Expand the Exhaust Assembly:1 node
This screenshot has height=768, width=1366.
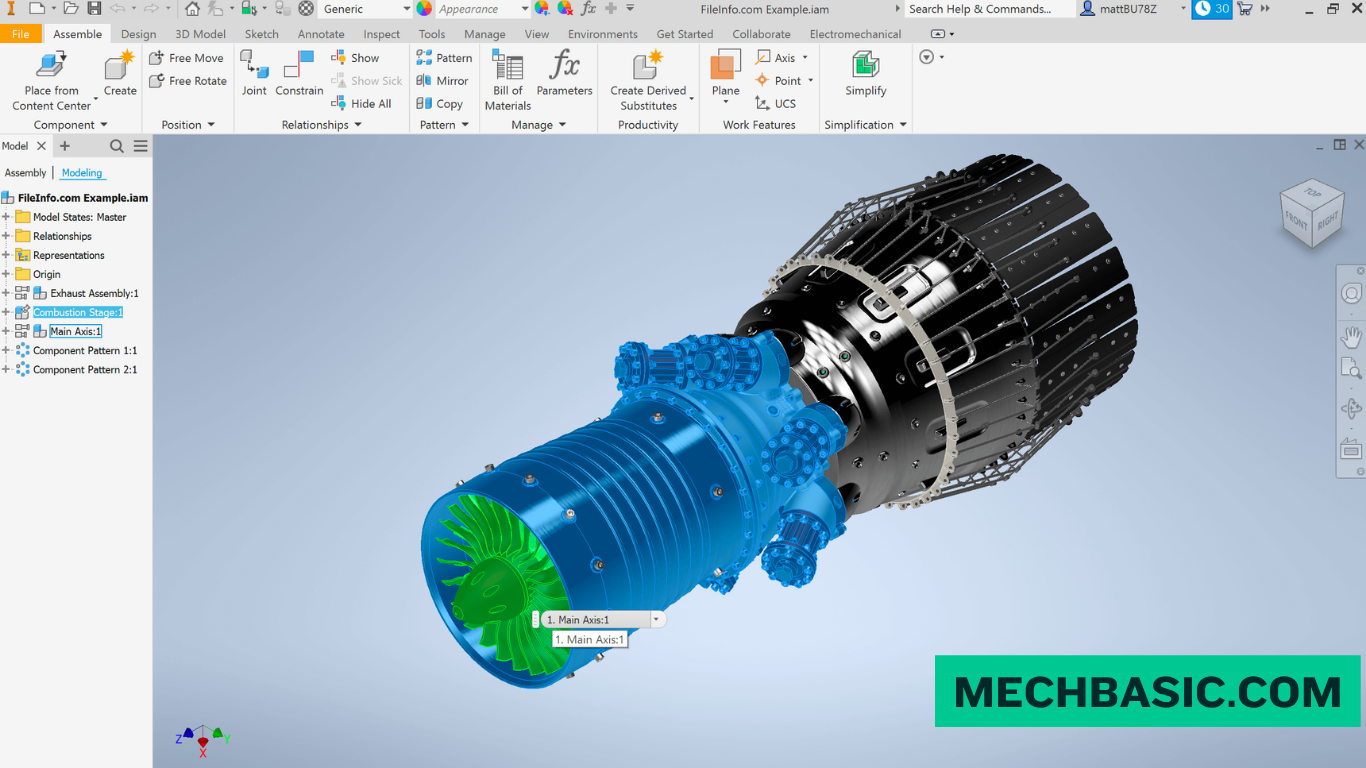(x=6, y=293)
